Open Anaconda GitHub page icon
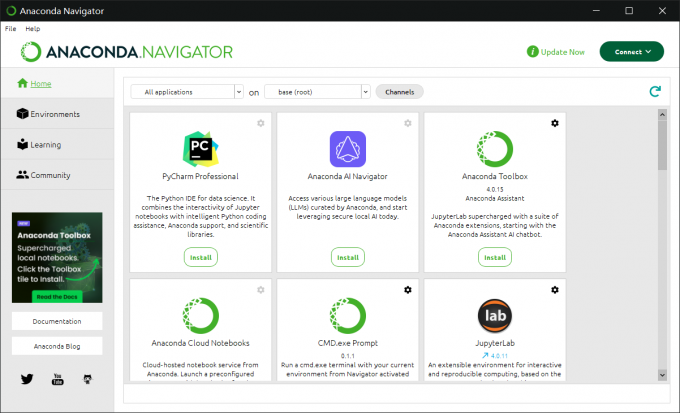Screen dimensions: 680x413 click(x=88, y=379)
